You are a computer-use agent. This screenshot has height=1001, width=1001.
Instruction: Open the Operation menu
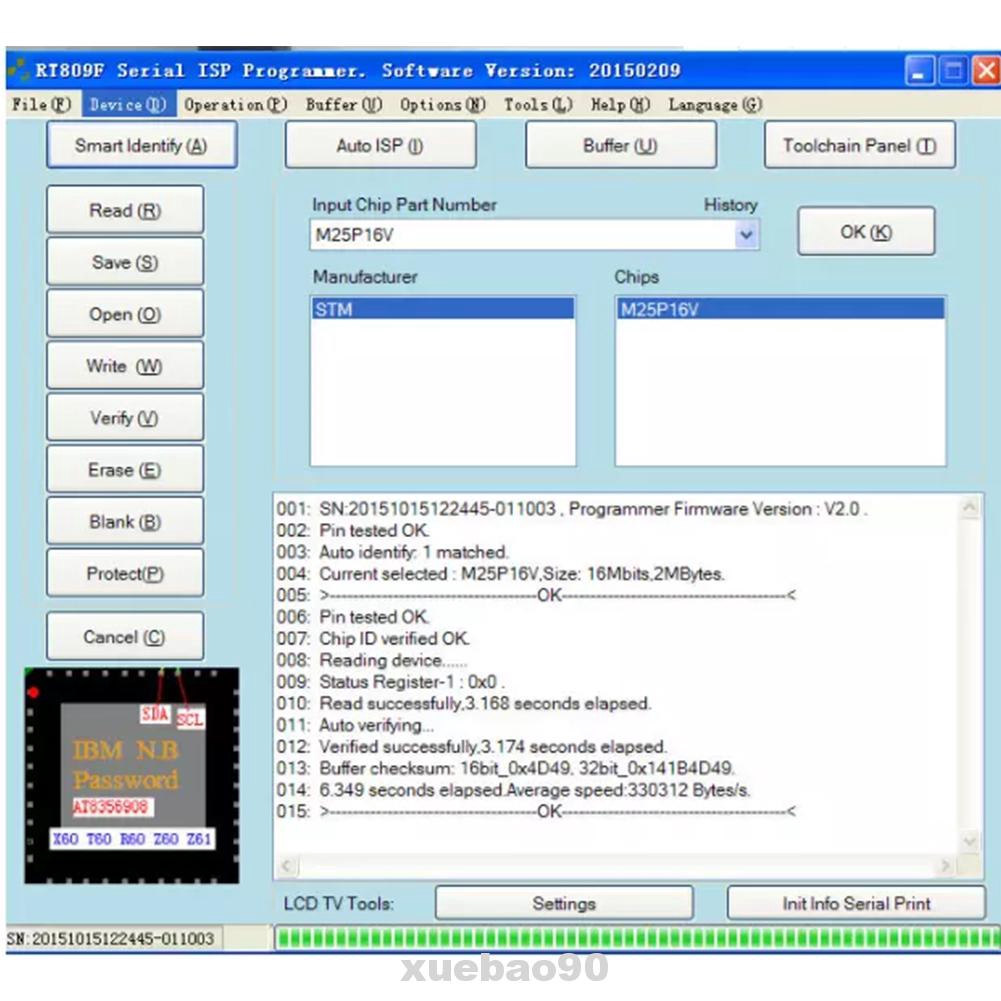pyautogui.click(x=236, y=105)
